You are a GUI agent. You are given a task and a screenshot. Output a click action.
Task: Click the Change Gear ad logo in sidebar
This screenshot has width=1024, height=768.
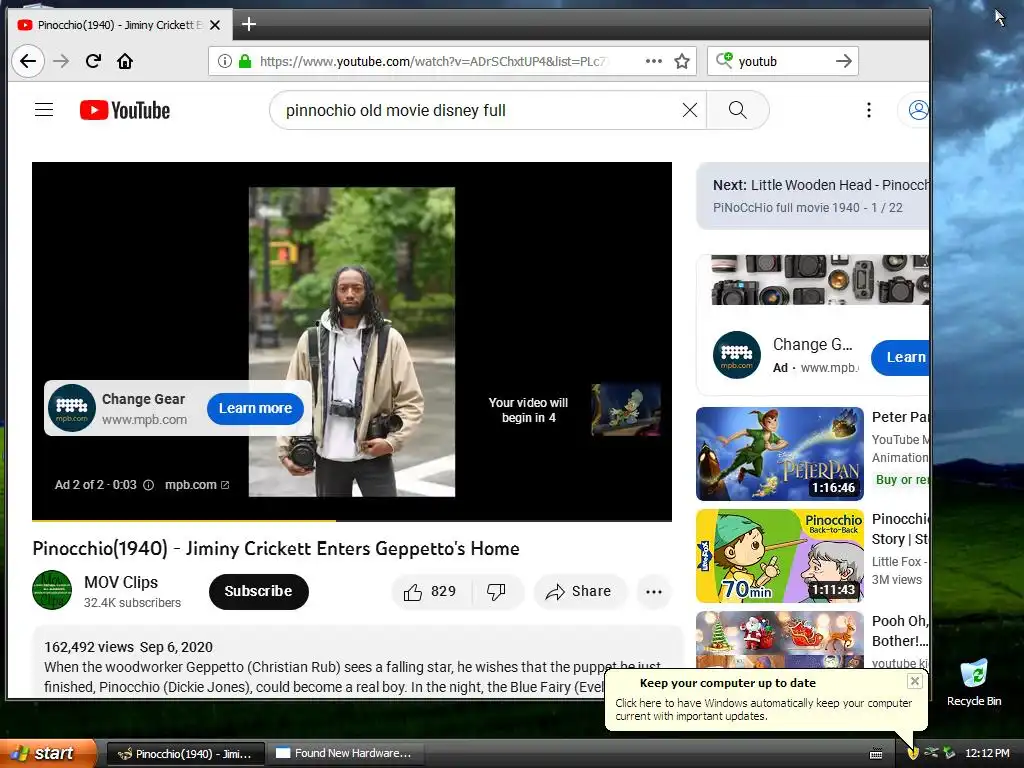[x=737, y=355]
